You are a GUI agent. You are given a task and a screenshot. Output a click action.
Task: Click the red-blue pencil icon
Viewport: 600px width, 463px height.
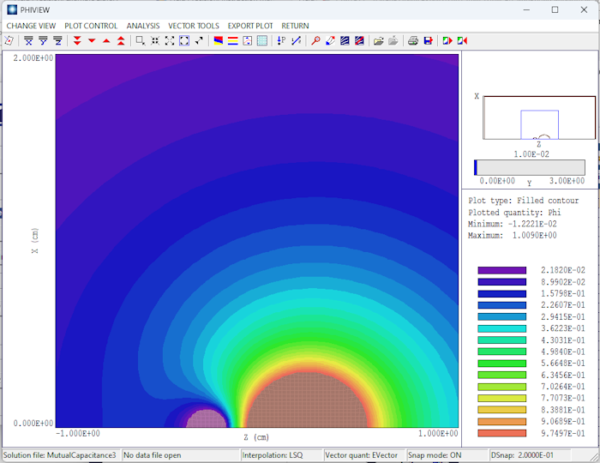[x=330, y=41]
